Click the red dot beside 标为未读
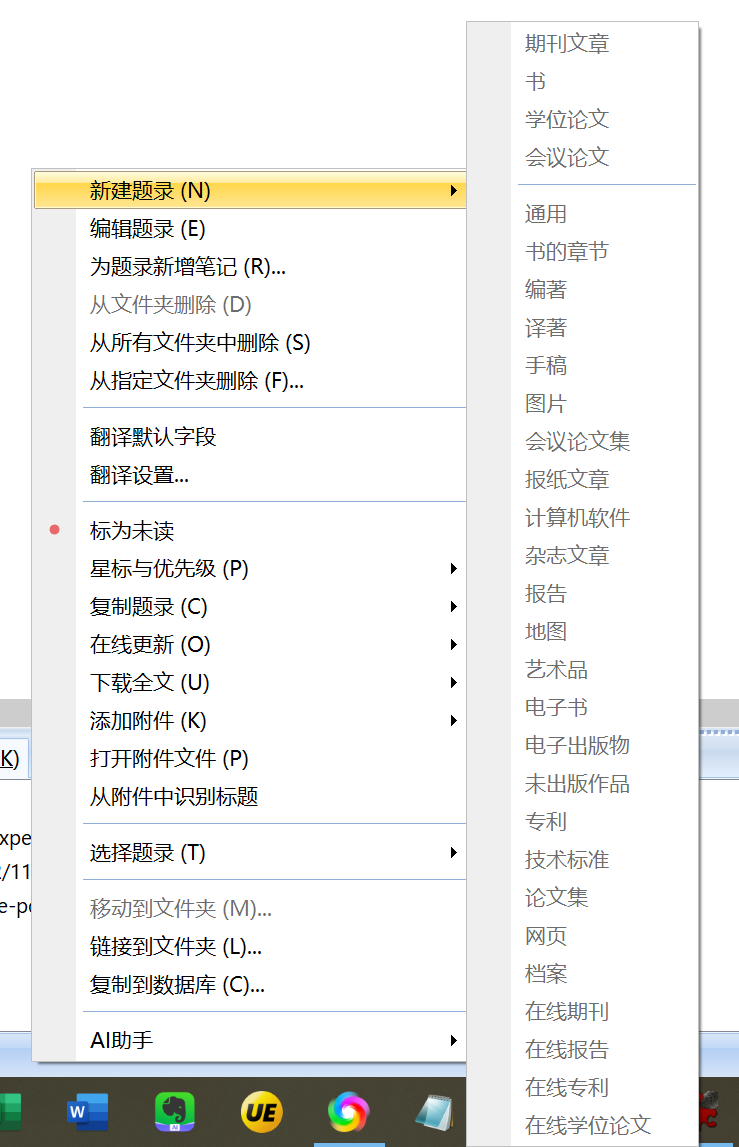The image size is (739, 1147). click(x=55, y=531)
